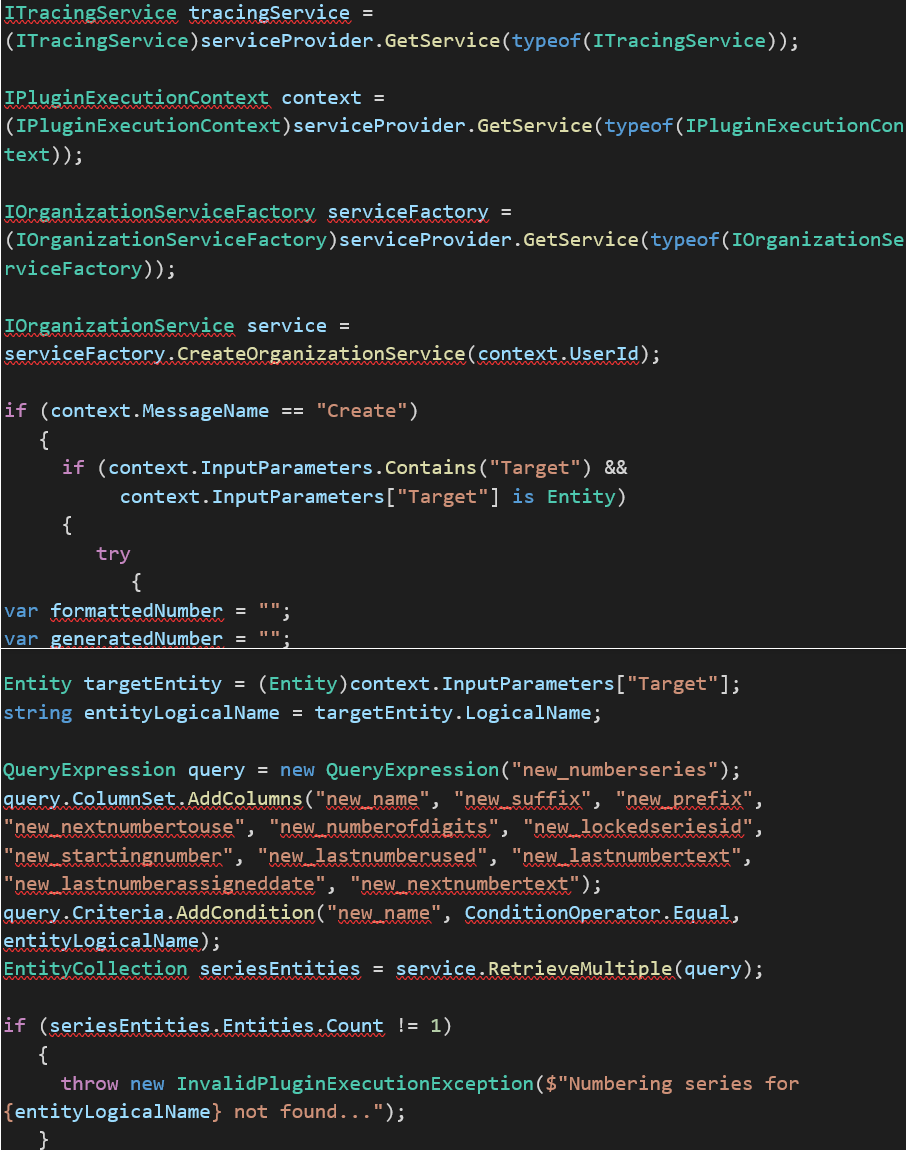Image resolution: width=906 pixels, height=1150 pixels.
Task: Click ConditionOperator.Equal argument
Action: 597,913
